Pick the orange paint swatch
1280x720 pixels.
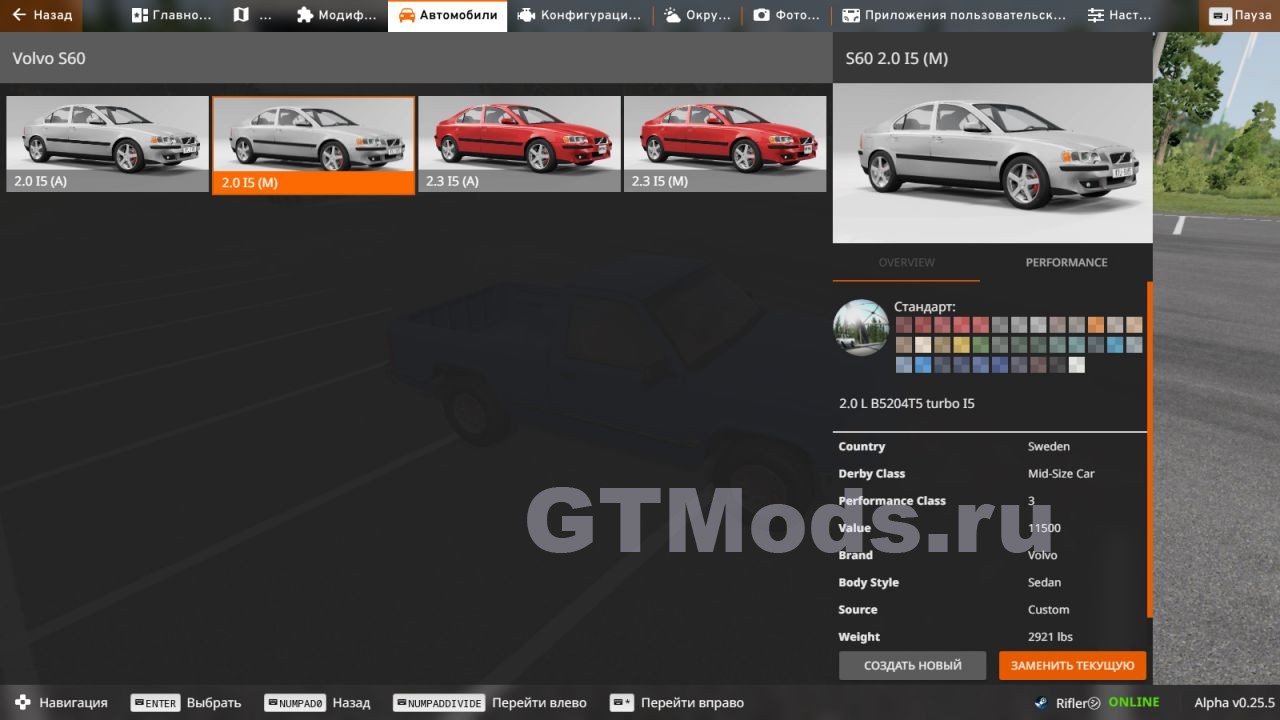pyautogui.click(x=1096, y=324)
